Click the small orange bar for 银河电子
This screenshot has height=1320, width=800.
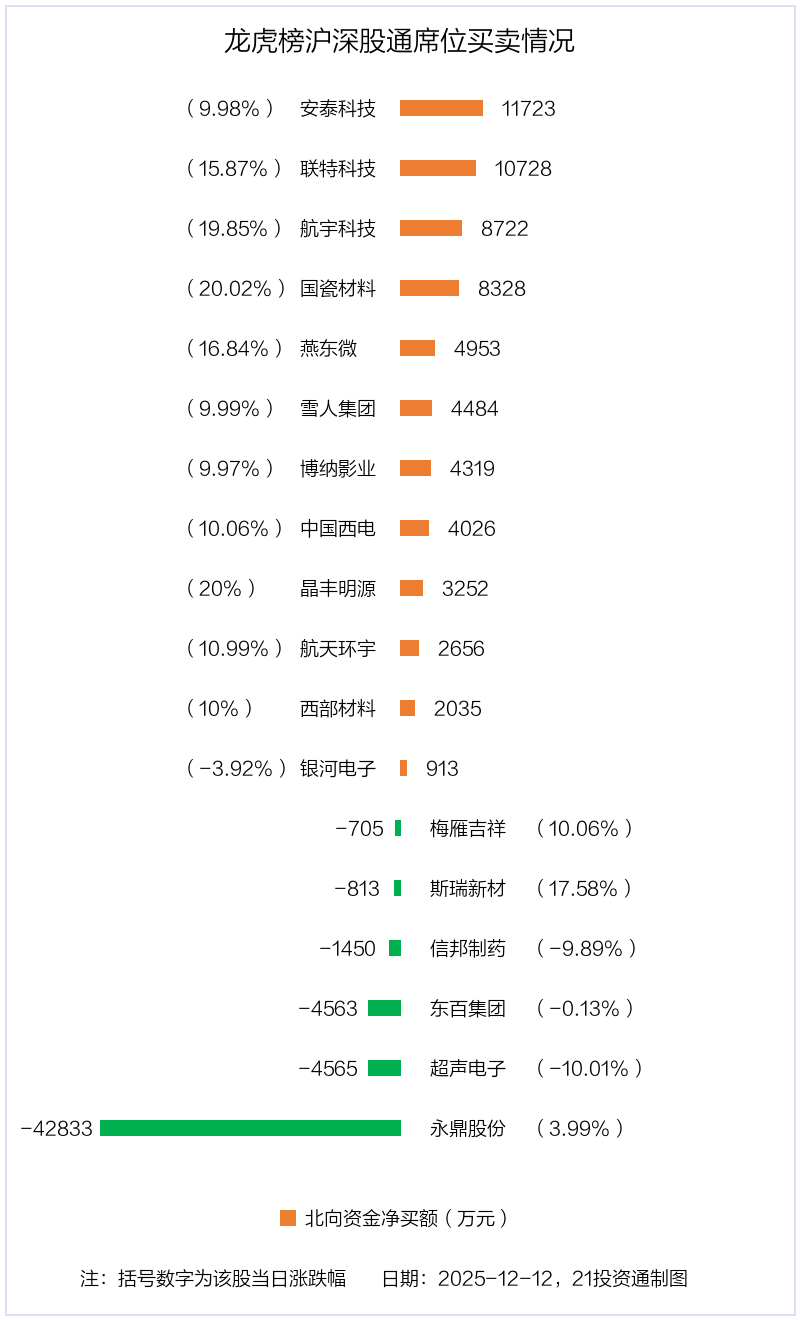click(x=403, y=768)
